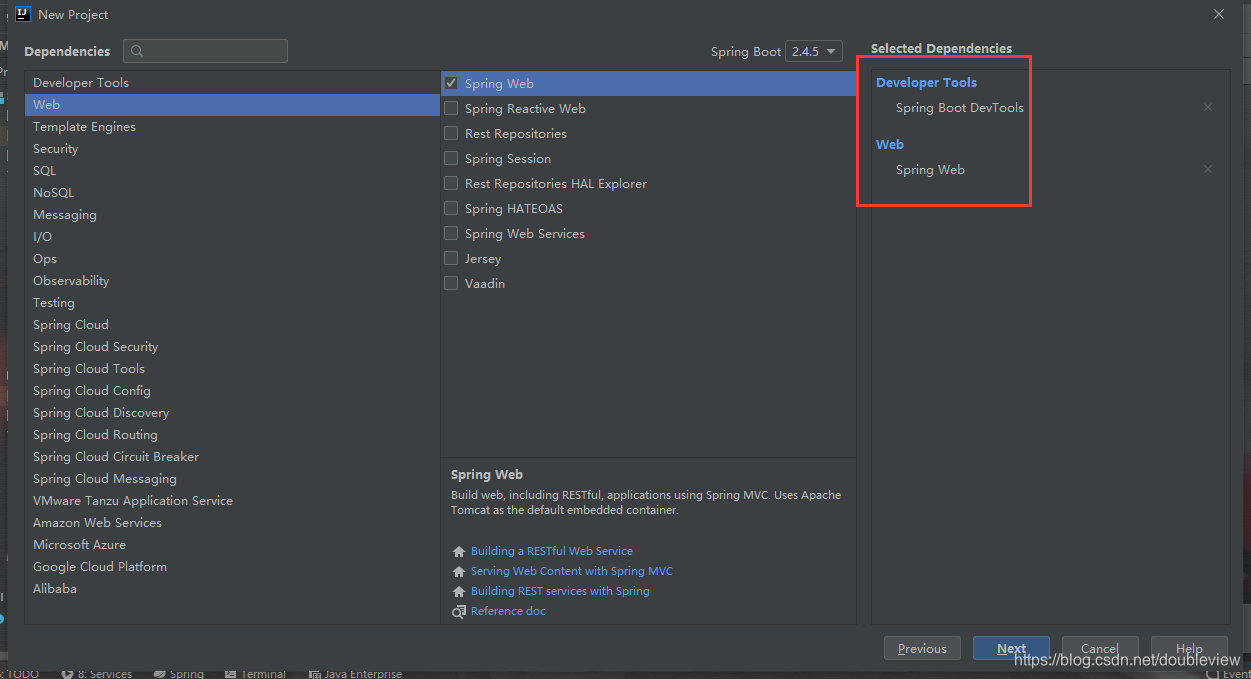This screenshot has height=679, width=1251.
Task: Select Spring Cloud Routing category
Action: pos(232,435)
